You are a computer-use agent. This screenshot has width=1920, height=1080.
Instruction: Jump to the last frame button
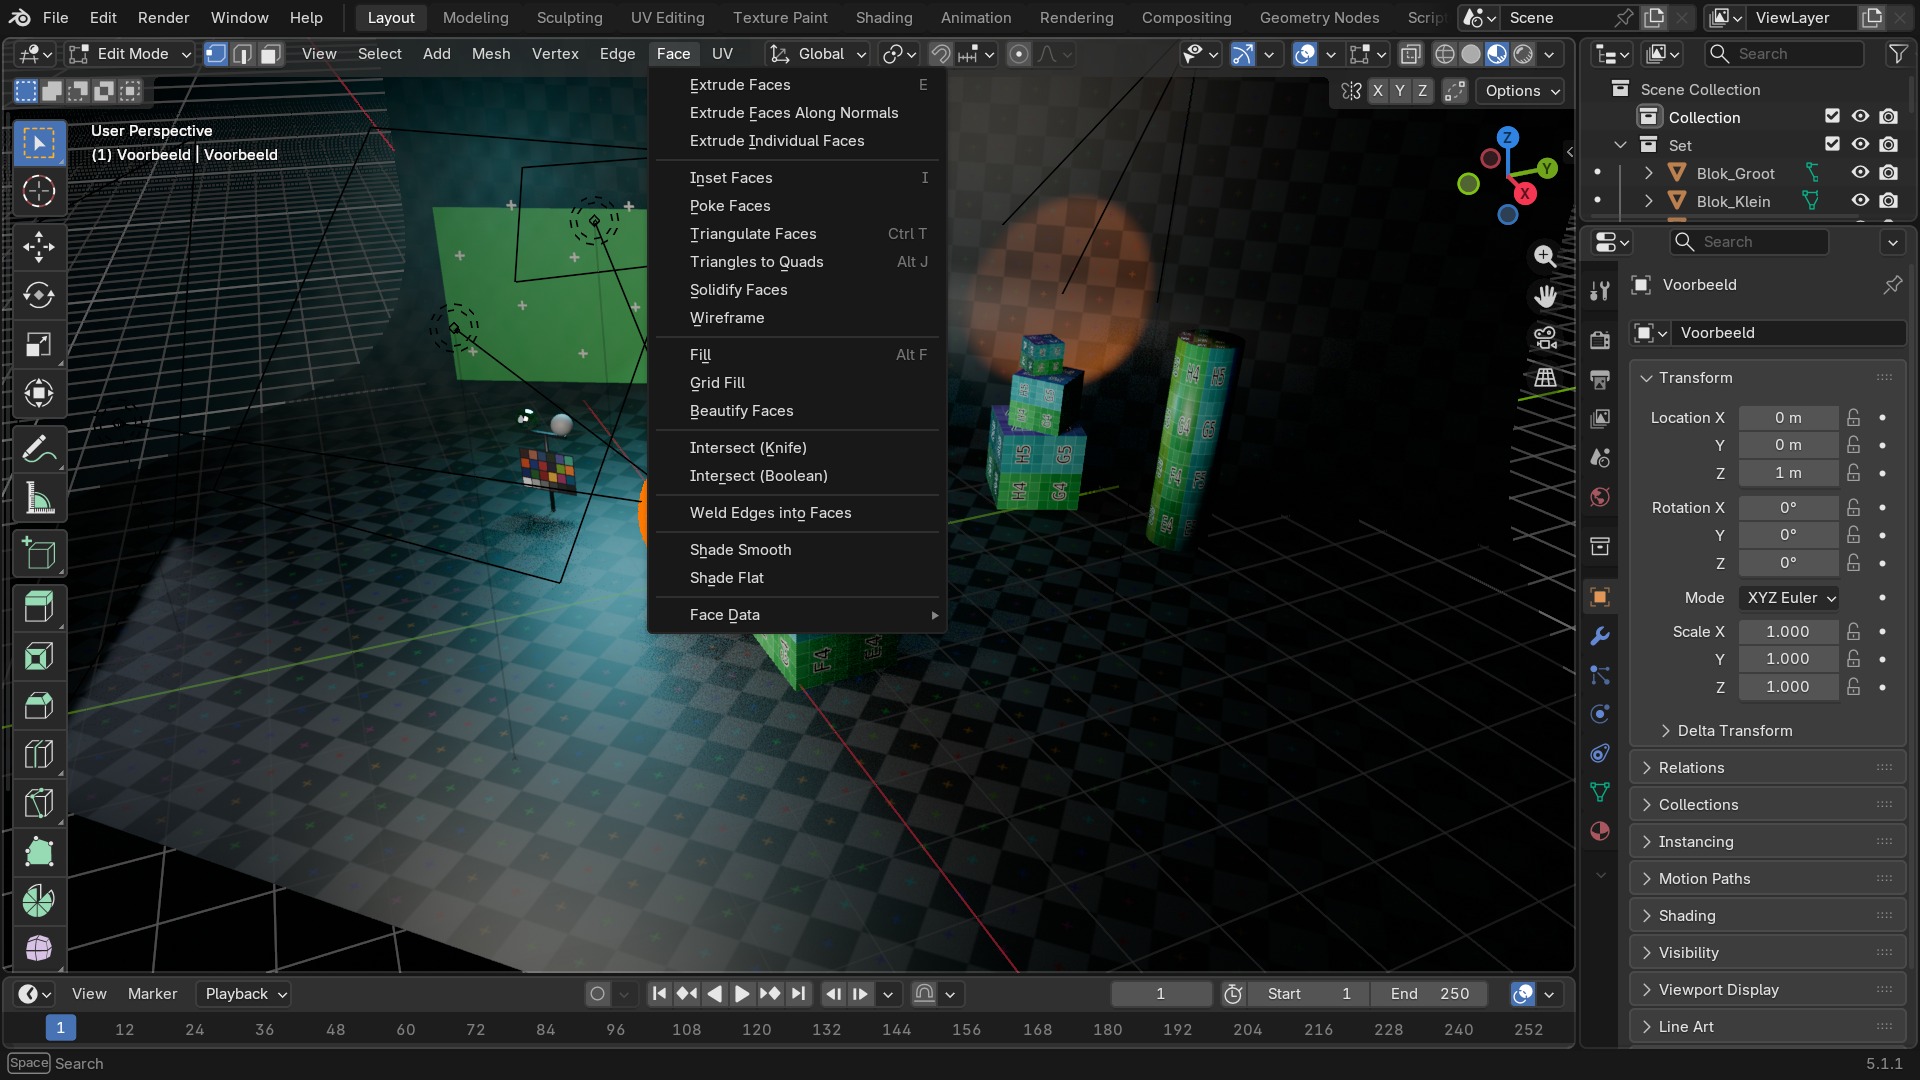797,994
